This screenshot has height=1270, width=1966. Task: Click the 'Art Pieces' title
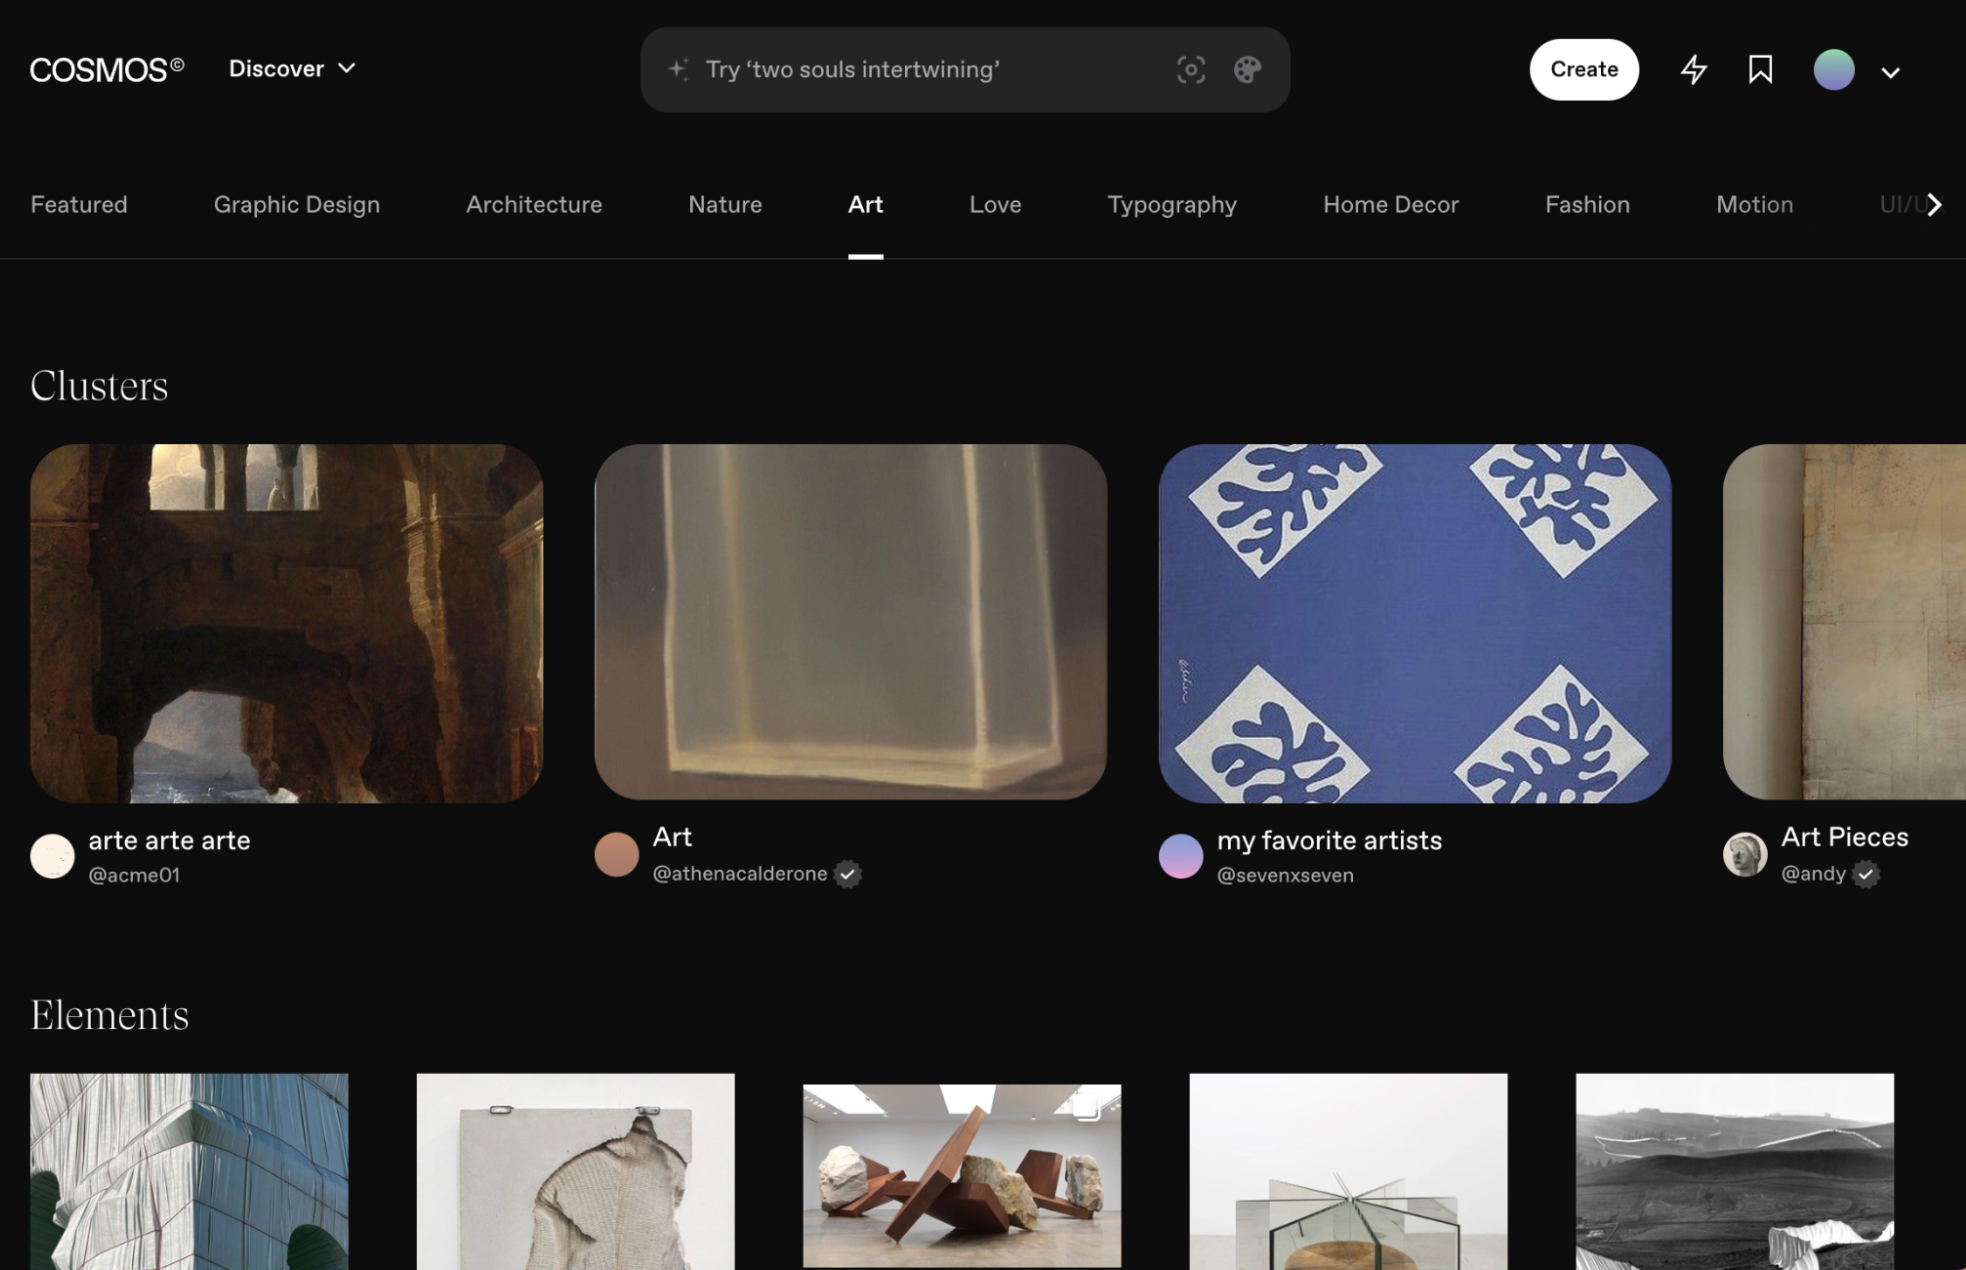[x=1844, y=837]
